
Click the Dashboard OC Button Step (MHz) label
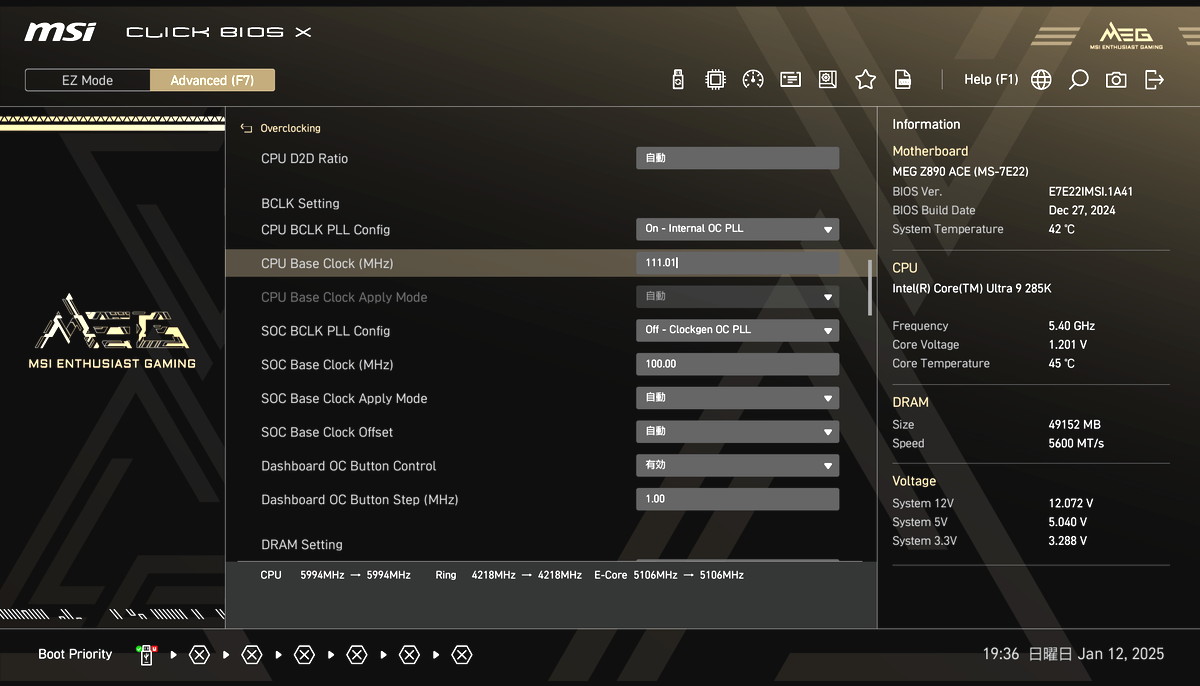click(360, 500)
